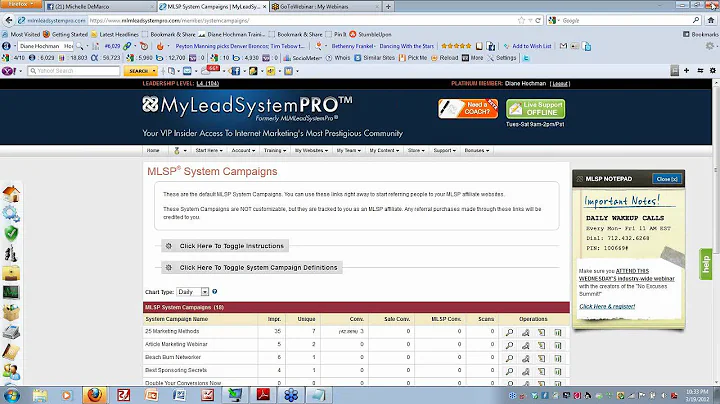Open Adobe Reader from the taskbar
This screenshot has width=720, height=404.
pos(263,395)
